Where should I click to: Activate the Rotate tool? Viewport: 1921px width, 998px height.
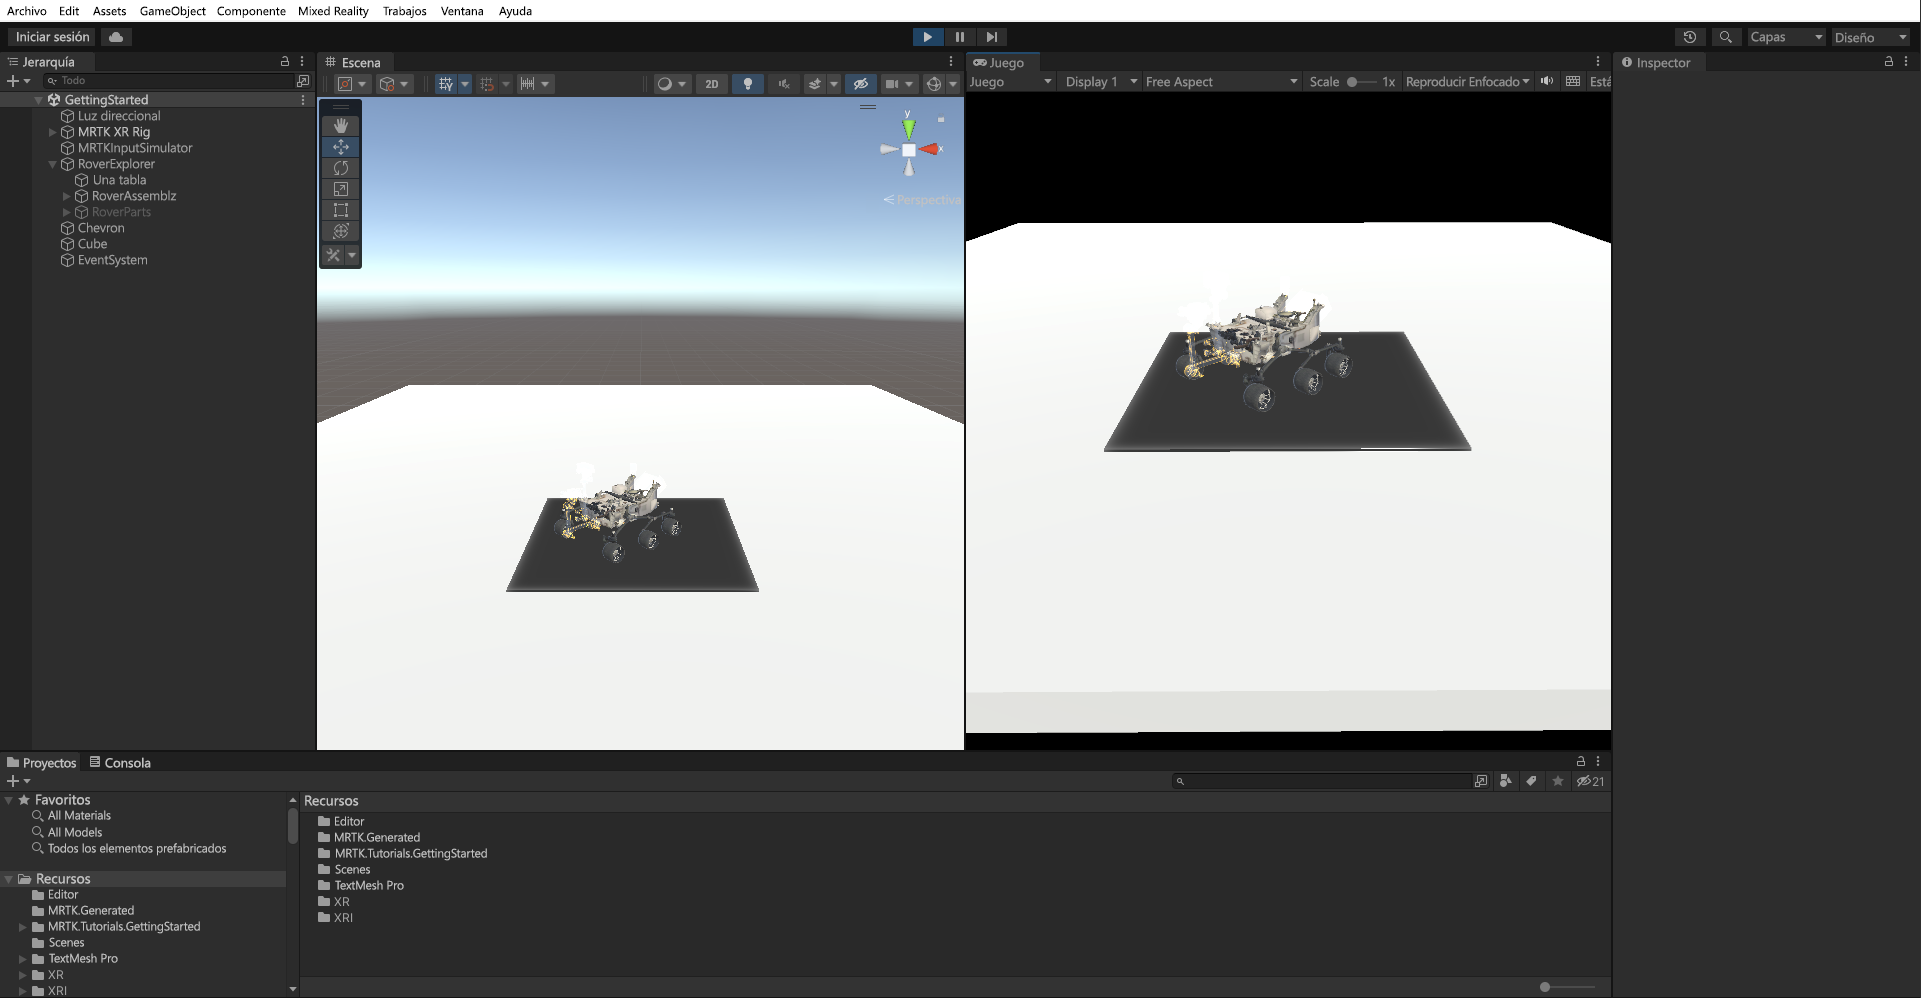click(340, 168)
